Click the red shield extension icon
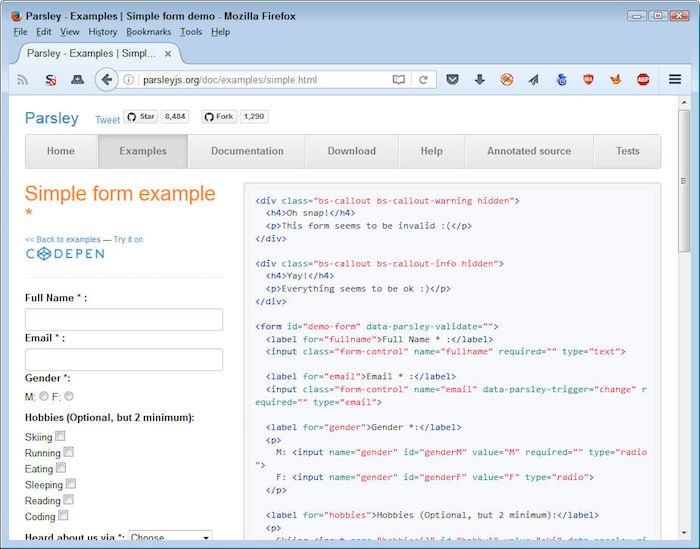This screenshot has height=549, width=700. pyautogui.click(x=588, y=80)
